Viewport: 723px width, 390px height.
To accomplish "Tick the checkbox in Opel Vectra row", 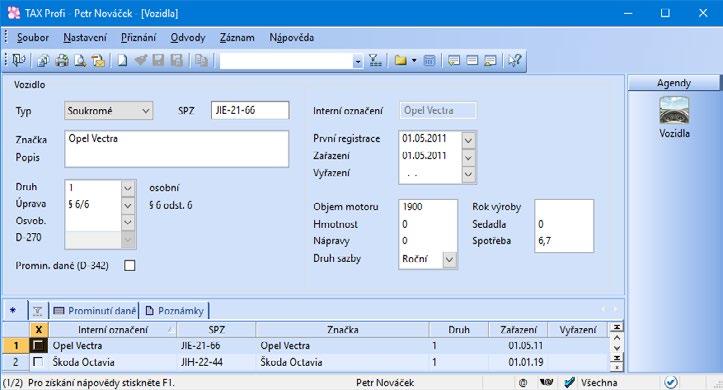I will click(x=38, y=345).
